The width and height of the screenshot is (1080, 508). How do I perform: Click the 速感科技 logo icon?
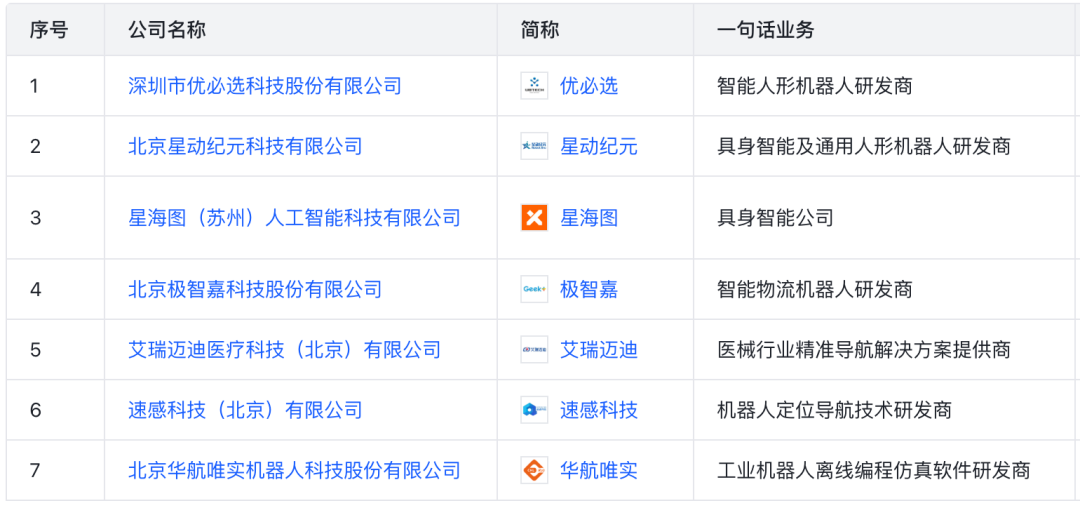tap(534, 410)
